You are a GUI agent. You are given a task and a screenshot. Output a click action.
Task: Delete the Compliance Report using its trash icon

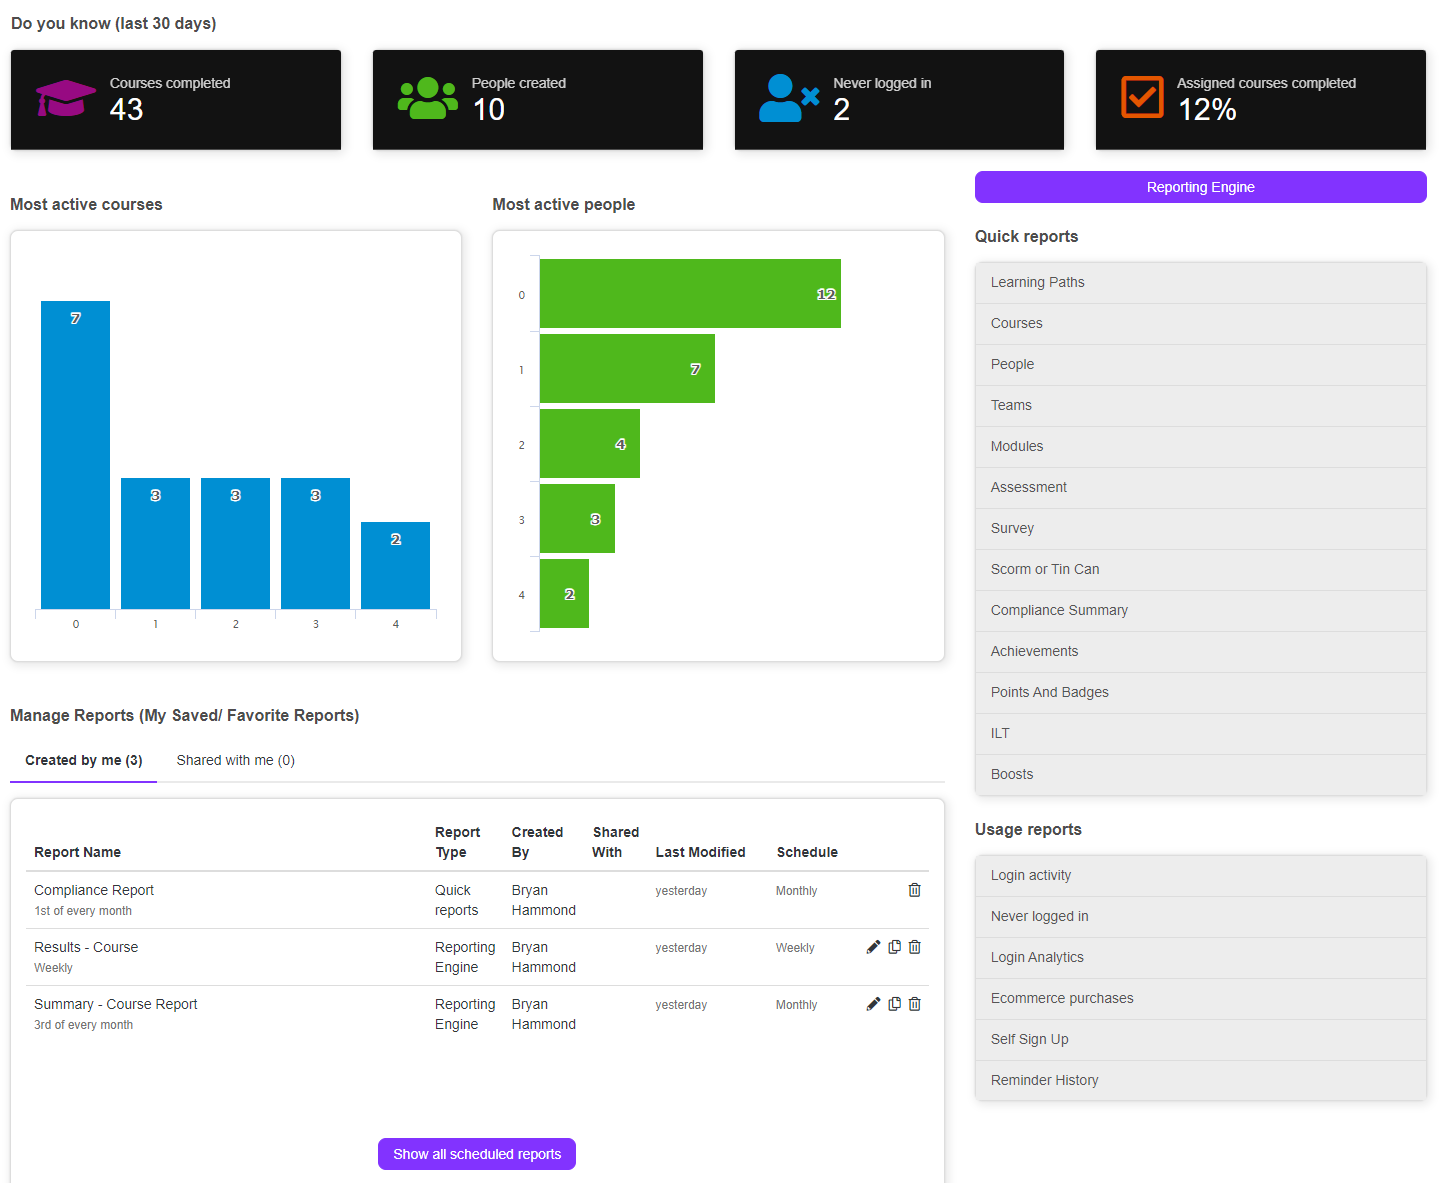[914, 890]
